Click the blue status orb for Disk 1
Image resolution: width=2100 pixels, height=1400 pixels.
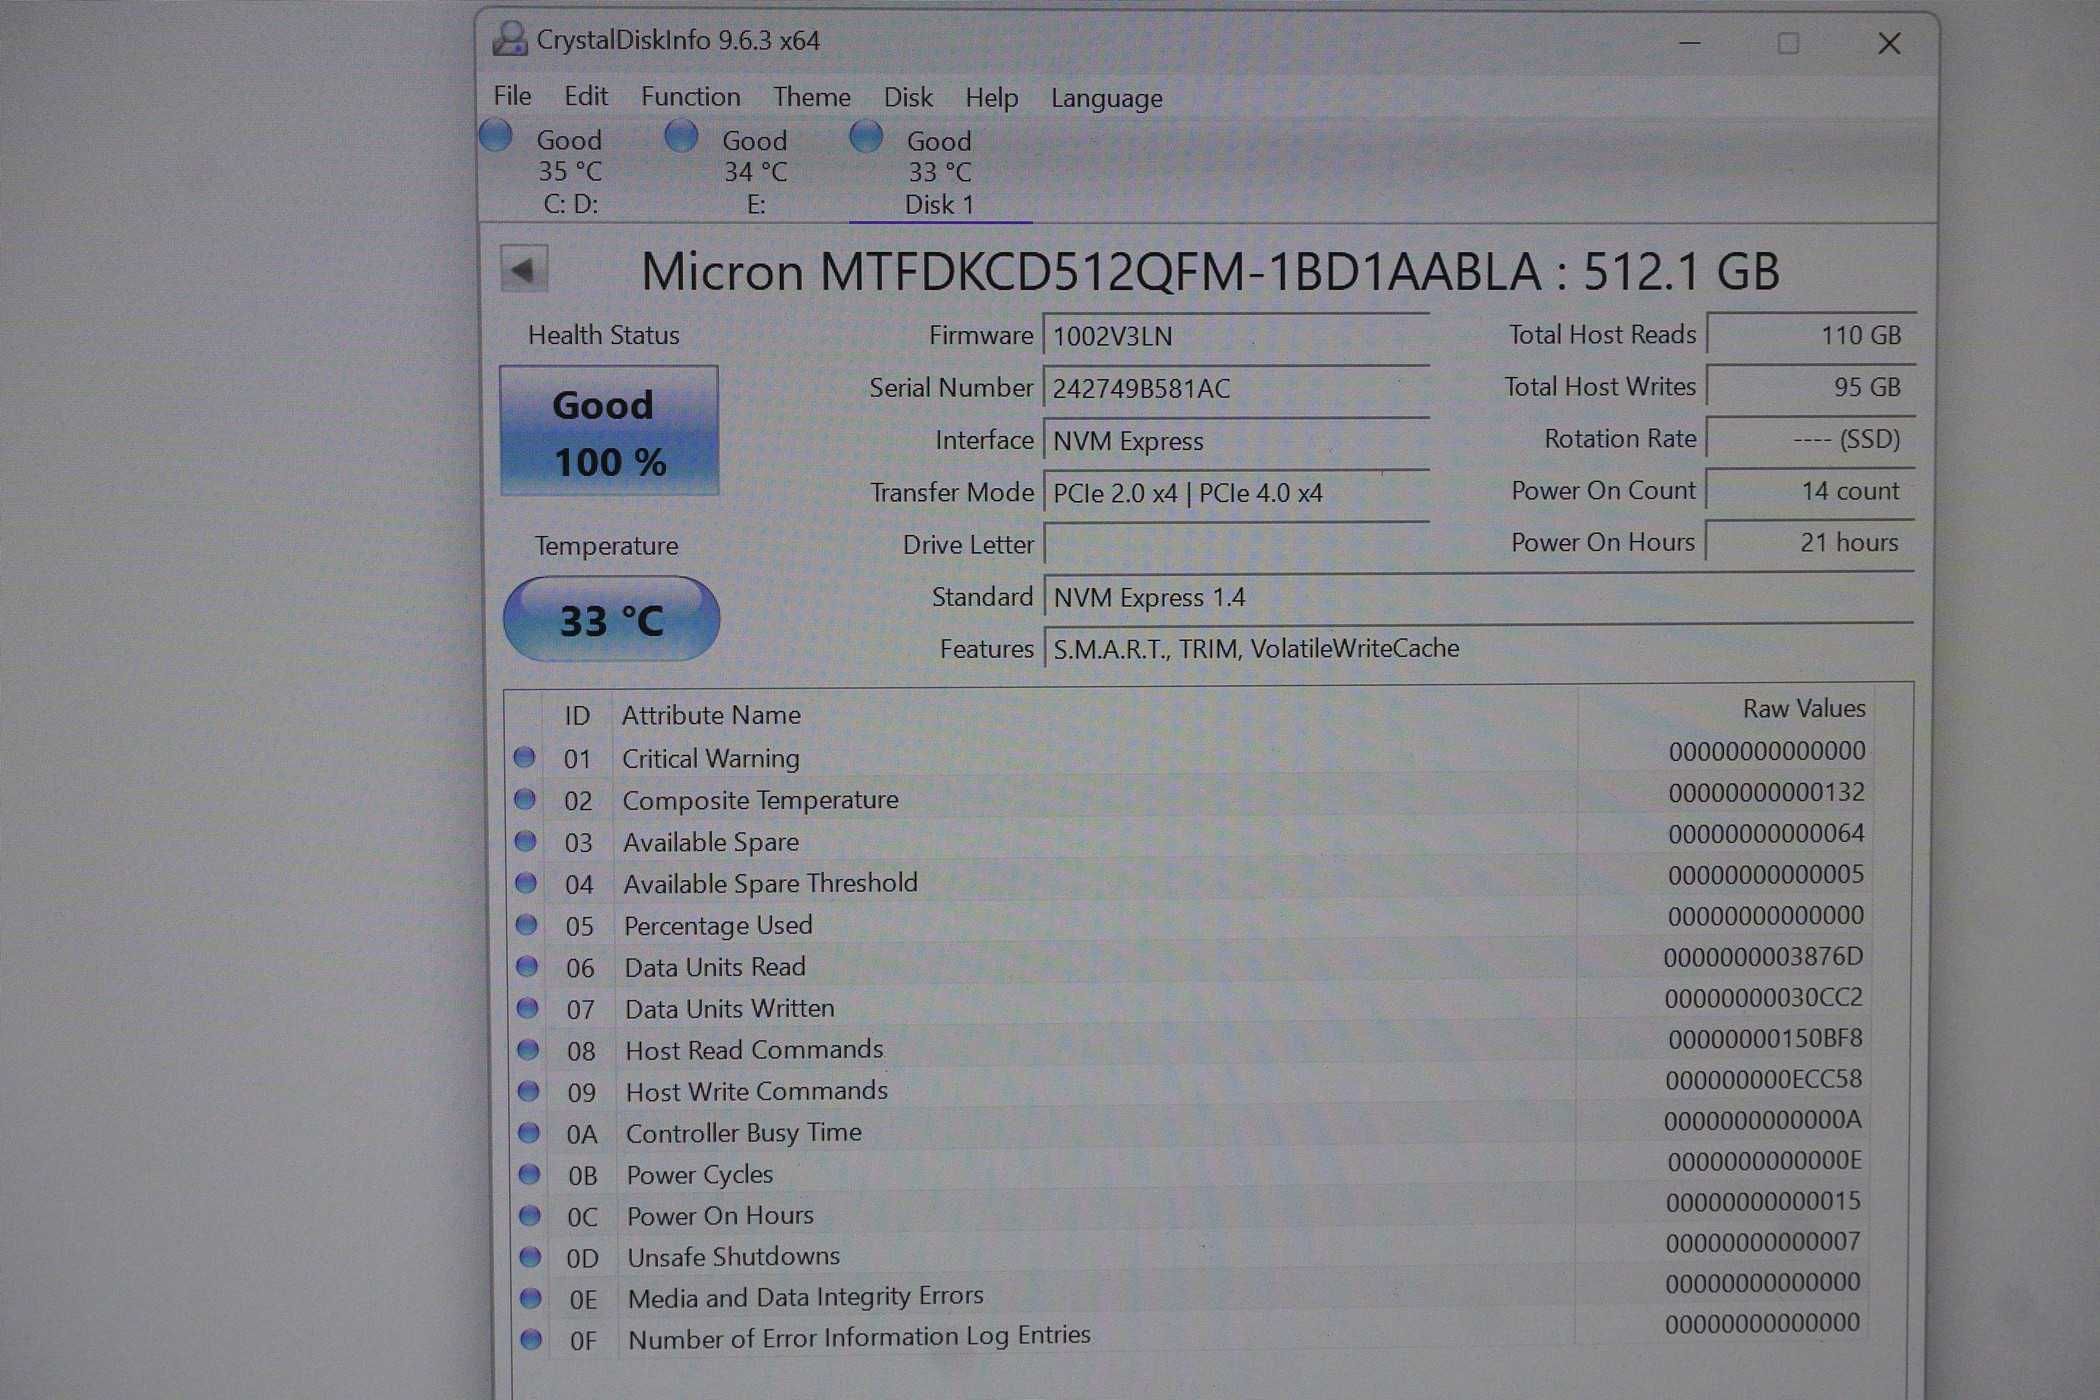(866, 135)
